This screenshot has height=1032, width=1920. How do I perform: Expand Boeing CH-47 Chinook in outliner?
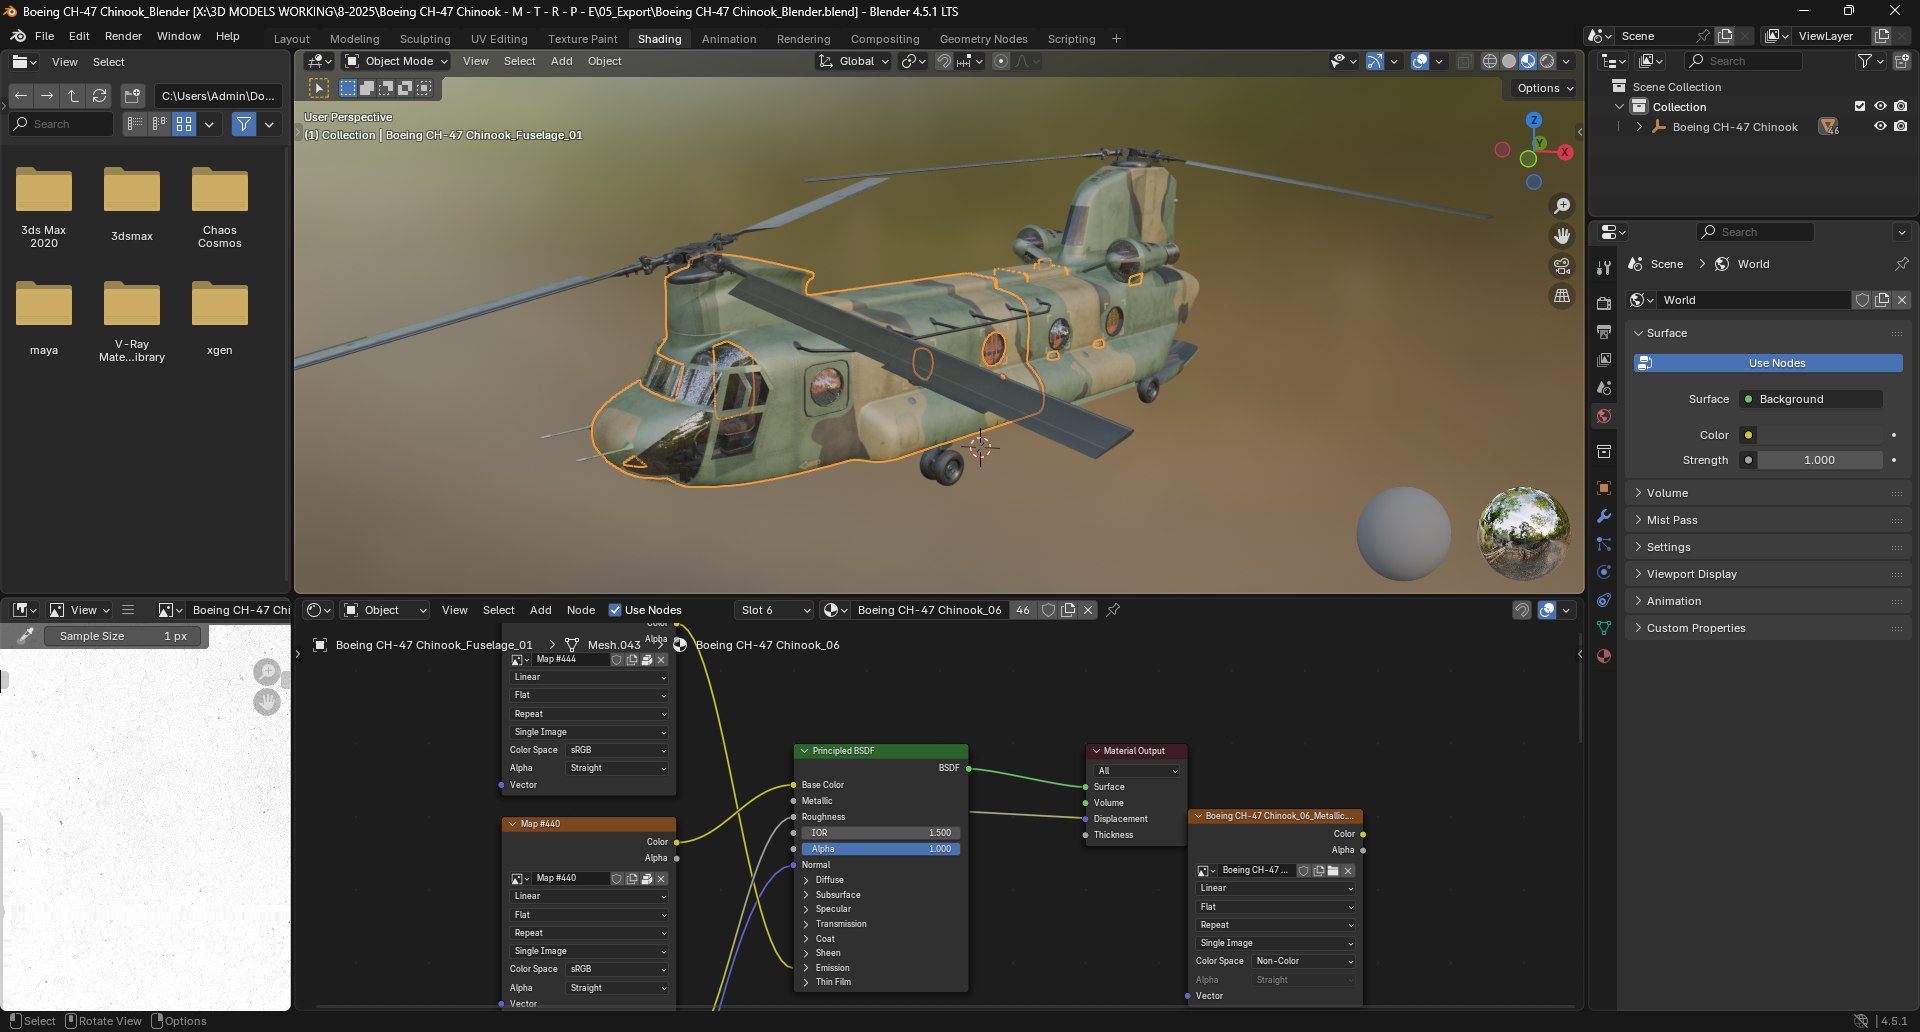coord(1639,127)
